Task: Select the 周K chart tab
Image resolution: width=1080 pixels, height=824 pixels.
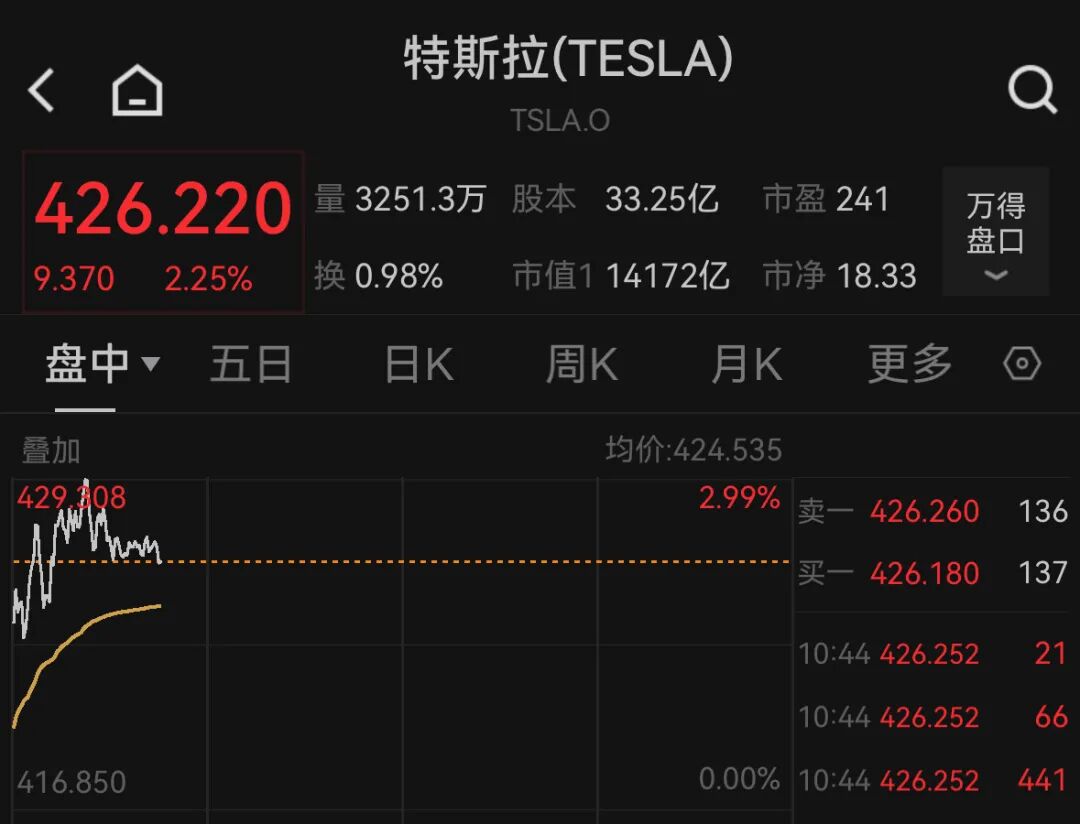Action: [581, 365]
